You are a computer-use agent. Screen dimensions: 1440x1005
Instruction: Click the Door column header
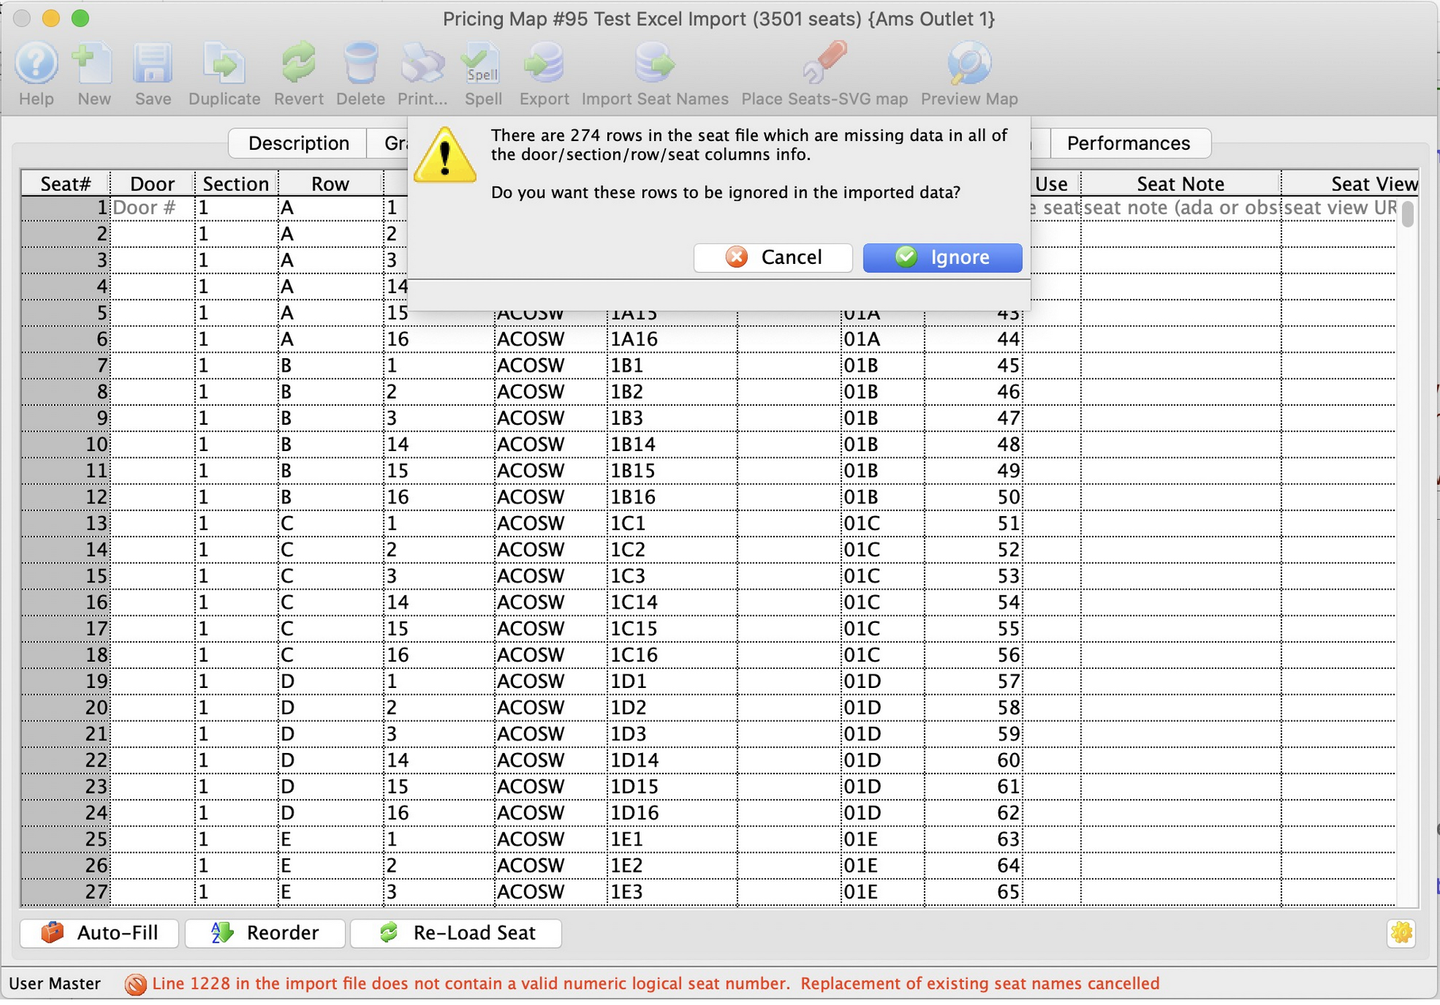point(152,184)
